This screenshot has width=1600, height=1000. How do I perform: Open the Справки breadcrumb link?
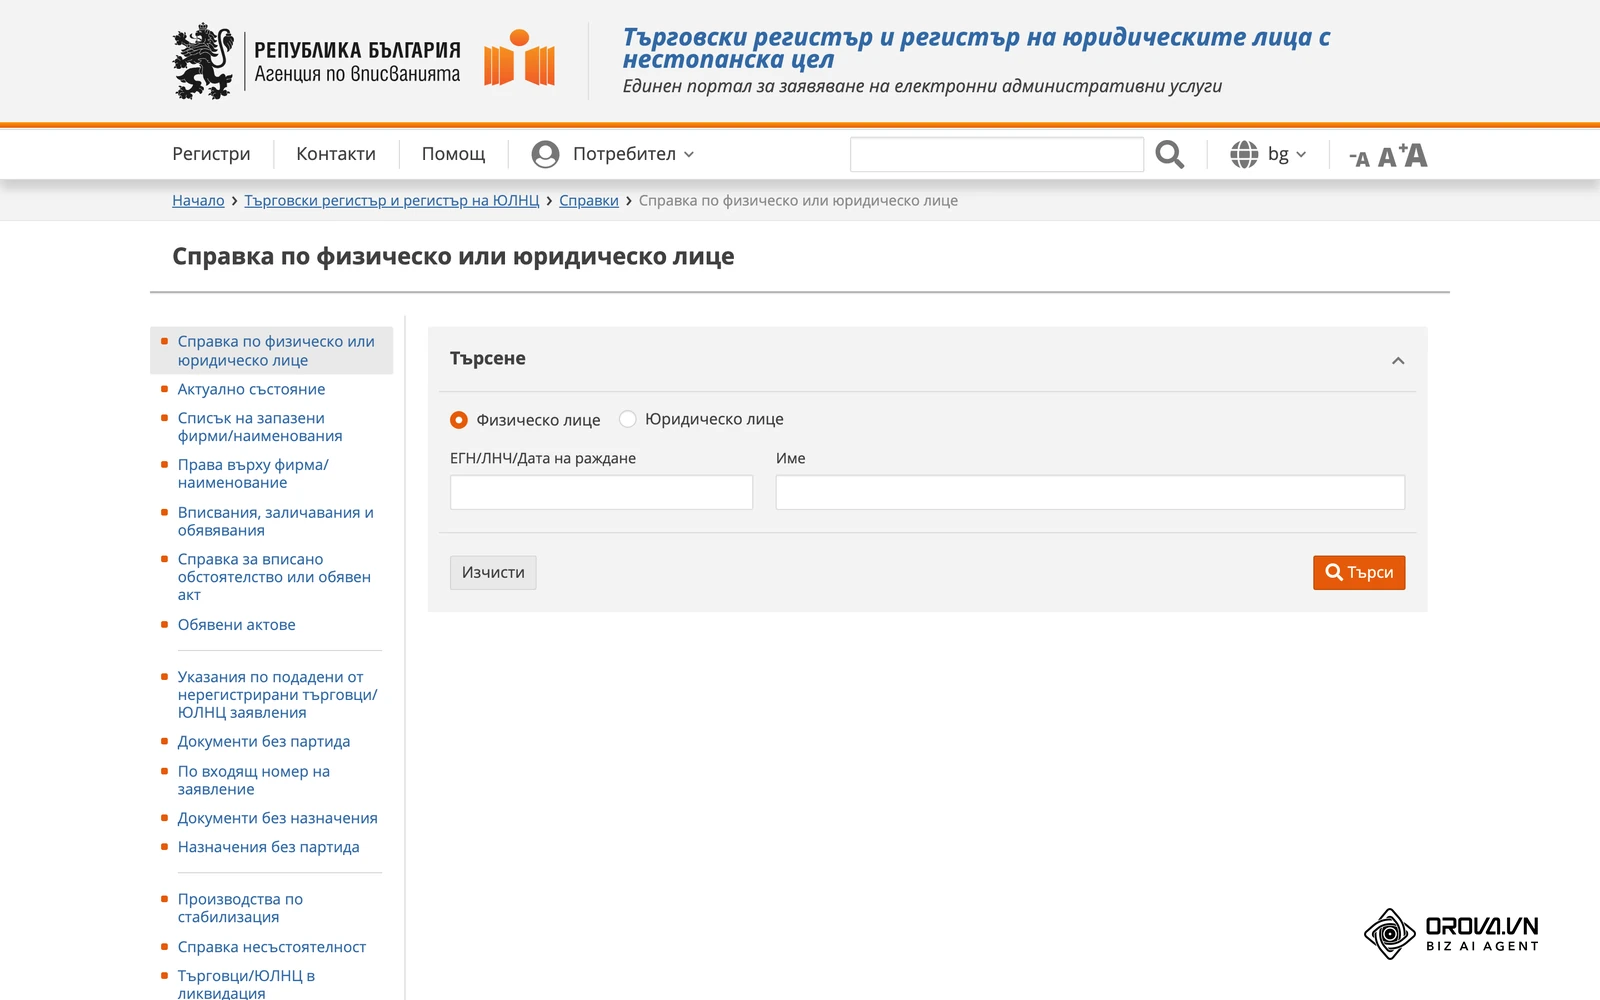click(589, 200)
